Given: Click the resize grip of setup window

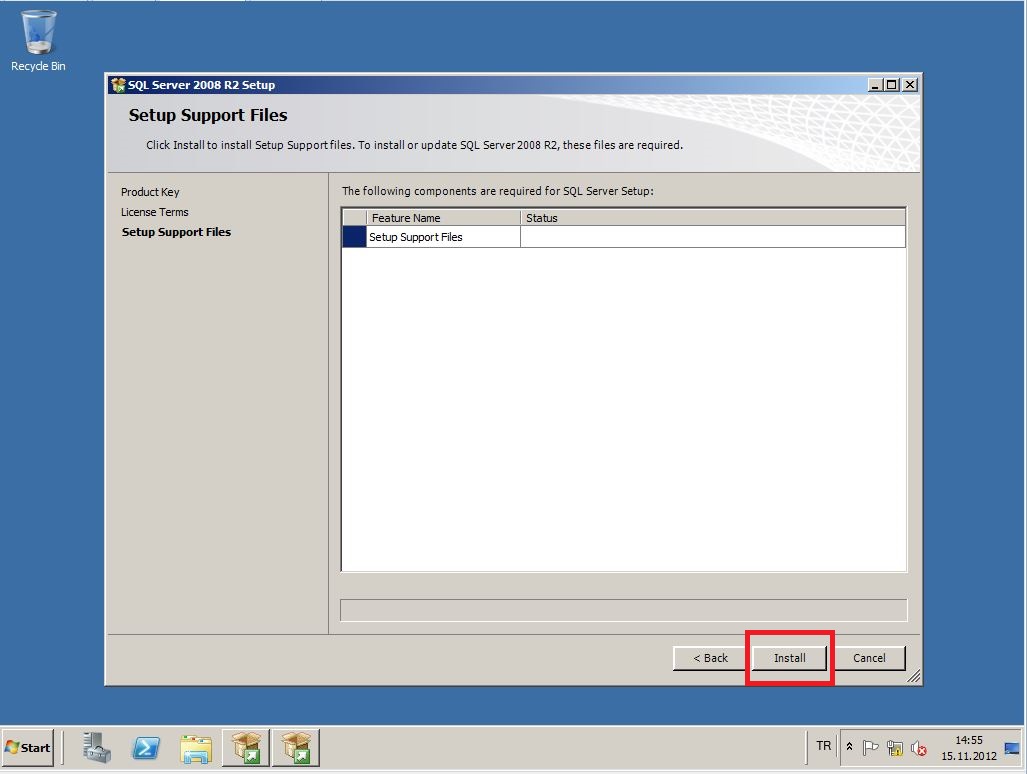Looking at the screenshot, I should tap(914, 676).
